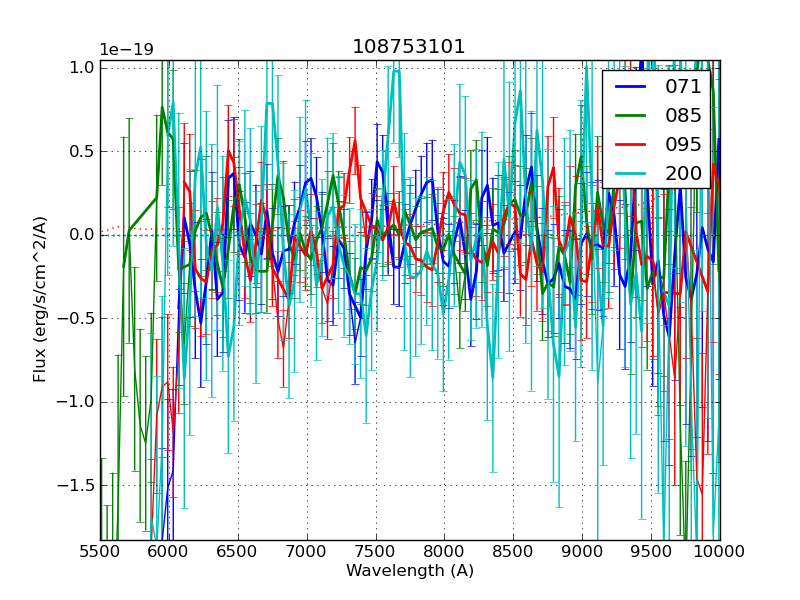The height and width of the screenshot is (600, 800).
Task: Click the cyan line swatch for 200
Action: (x=630, y=173)
